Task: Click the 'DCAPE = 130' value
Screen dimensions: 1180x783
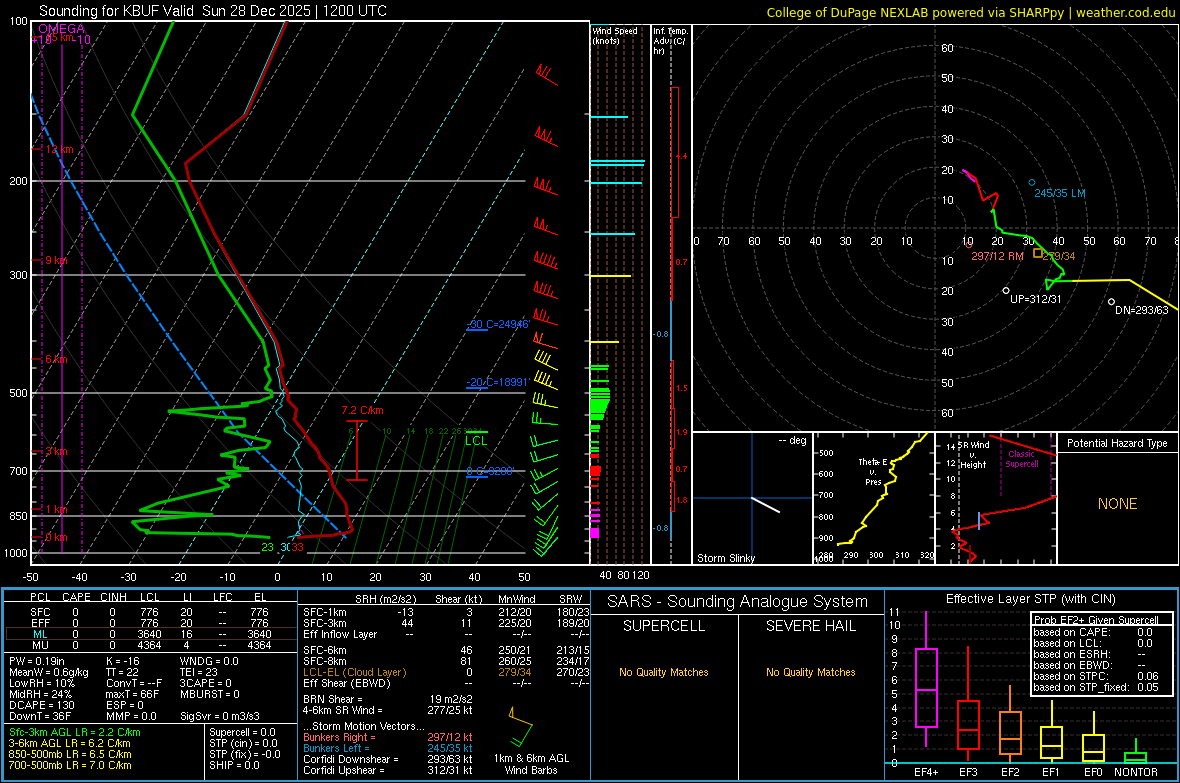Action: click(x=41, y=705)
